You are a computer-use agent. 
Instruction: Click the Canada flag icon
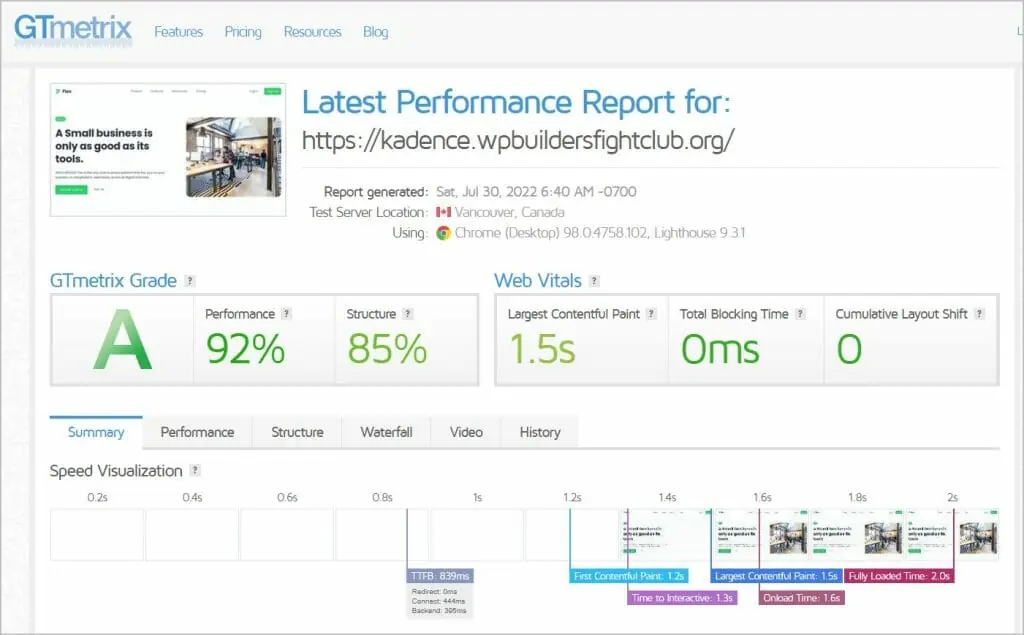pos(443,212)
